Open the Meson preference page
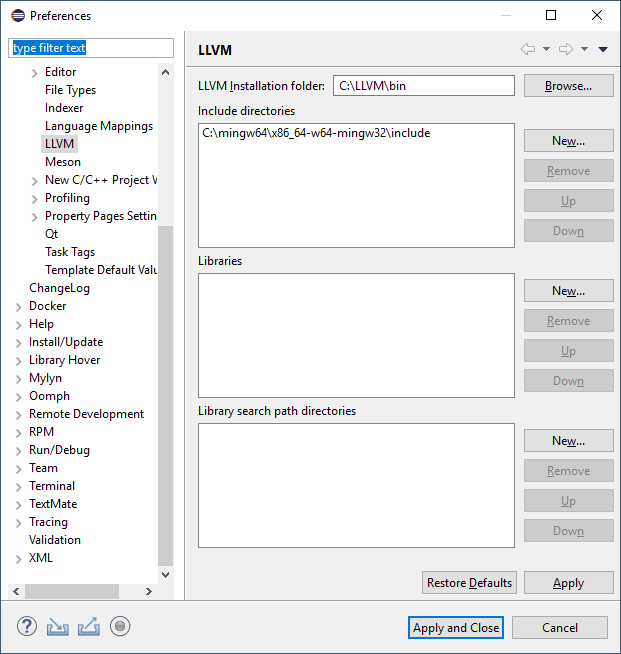 (63, 161)
